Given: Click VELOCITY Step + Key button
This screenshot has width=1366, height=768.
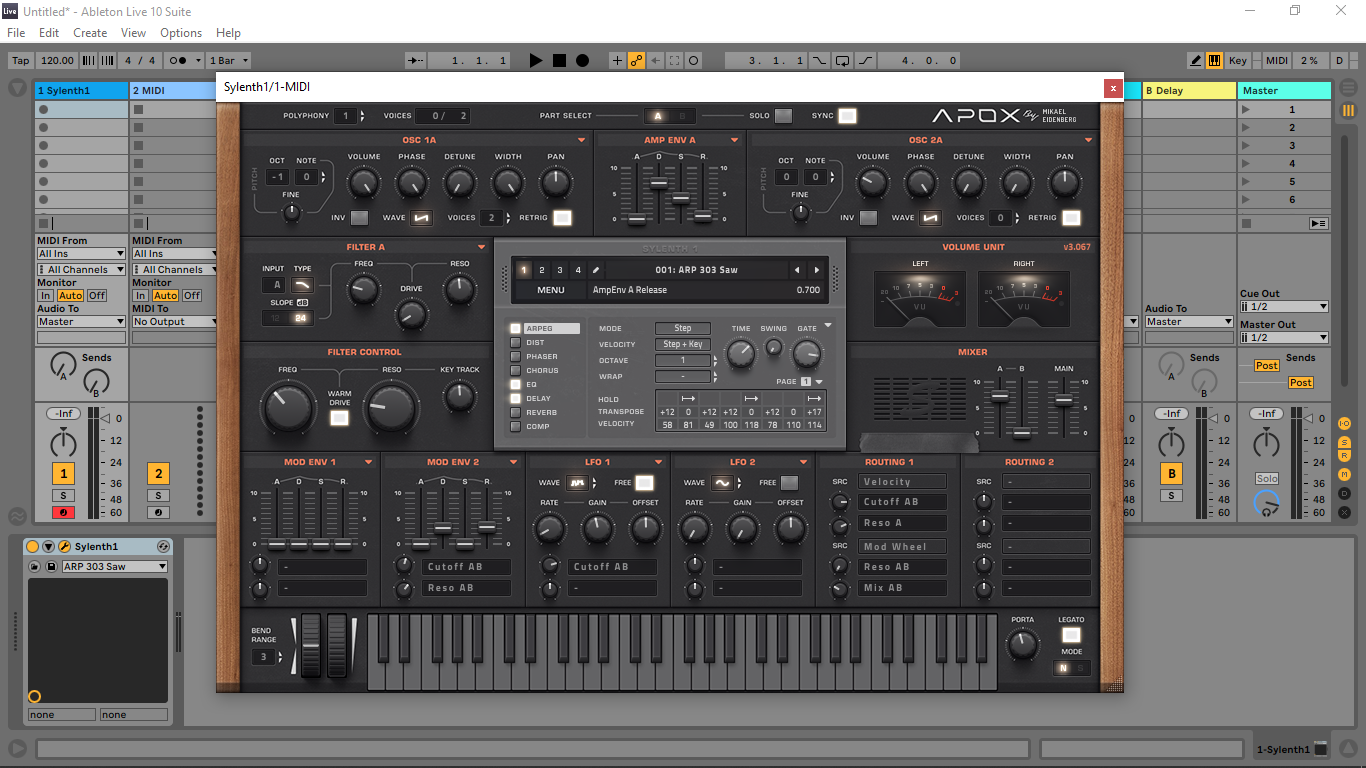Looking at the screenshot, I should [x=683, y=344].
